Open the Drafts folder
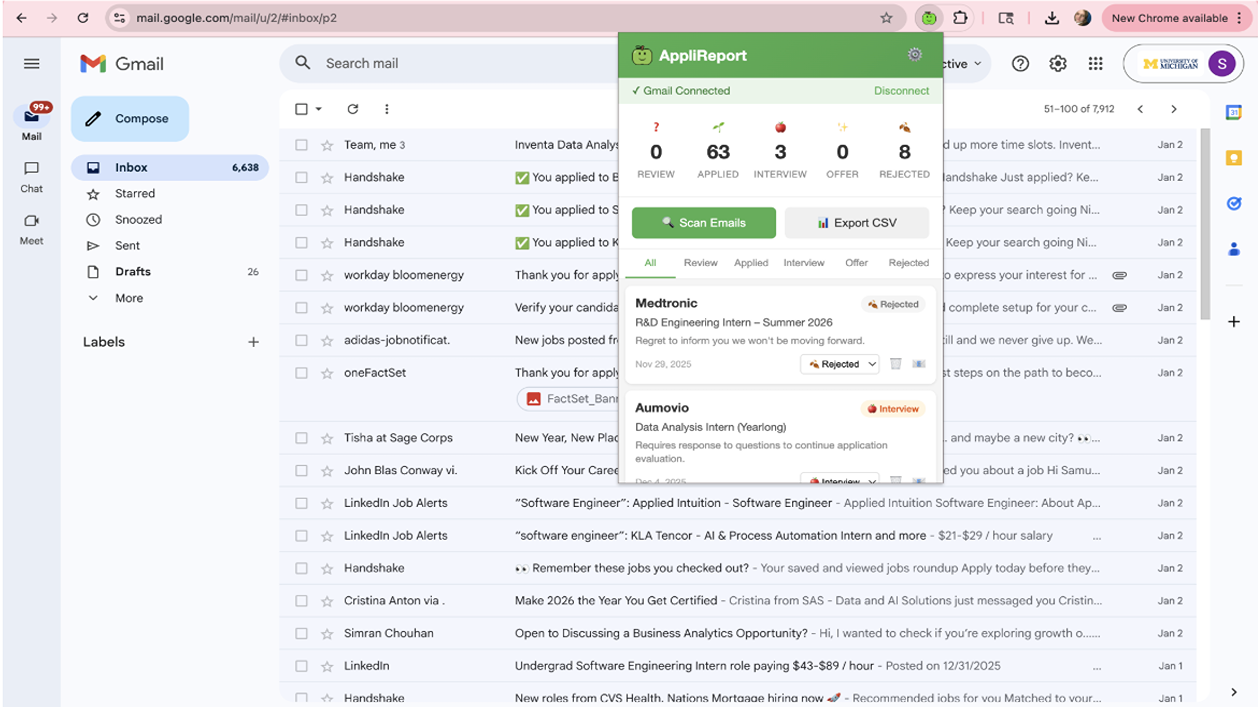The width and height of the screenshot is (1259, 707). tap(170, 272)
